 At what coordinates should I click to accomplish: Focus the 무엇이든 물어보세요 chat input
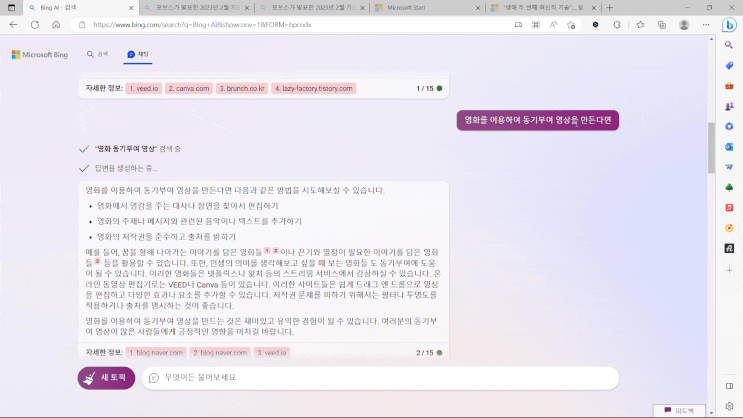point(380,378)
